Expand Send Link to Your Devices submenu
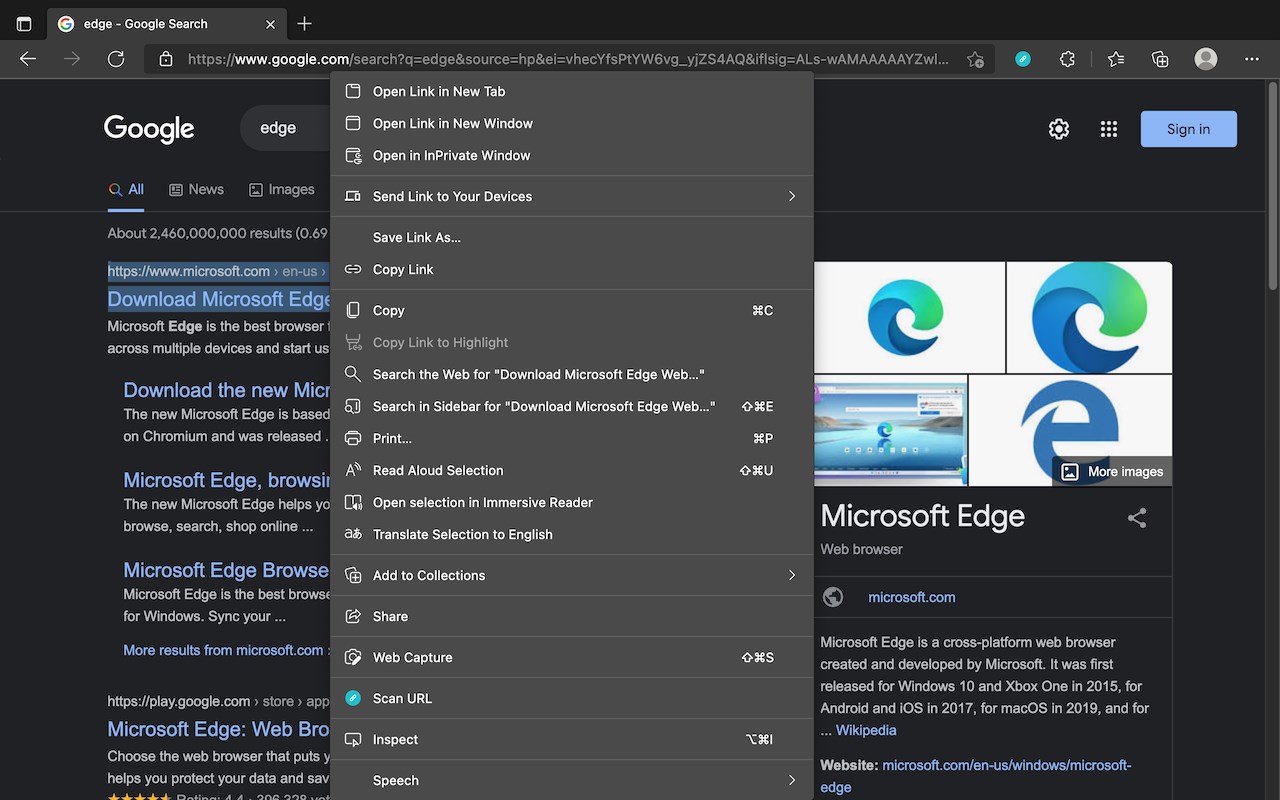The width and height of the screenshot is (1280, 800). pyautogui.click(x=791, y=196)
